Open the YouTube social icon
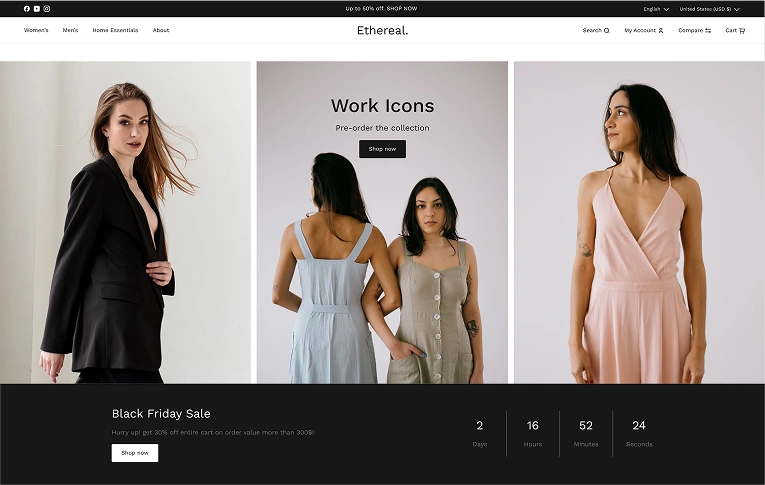 click(x=37, y=8)
